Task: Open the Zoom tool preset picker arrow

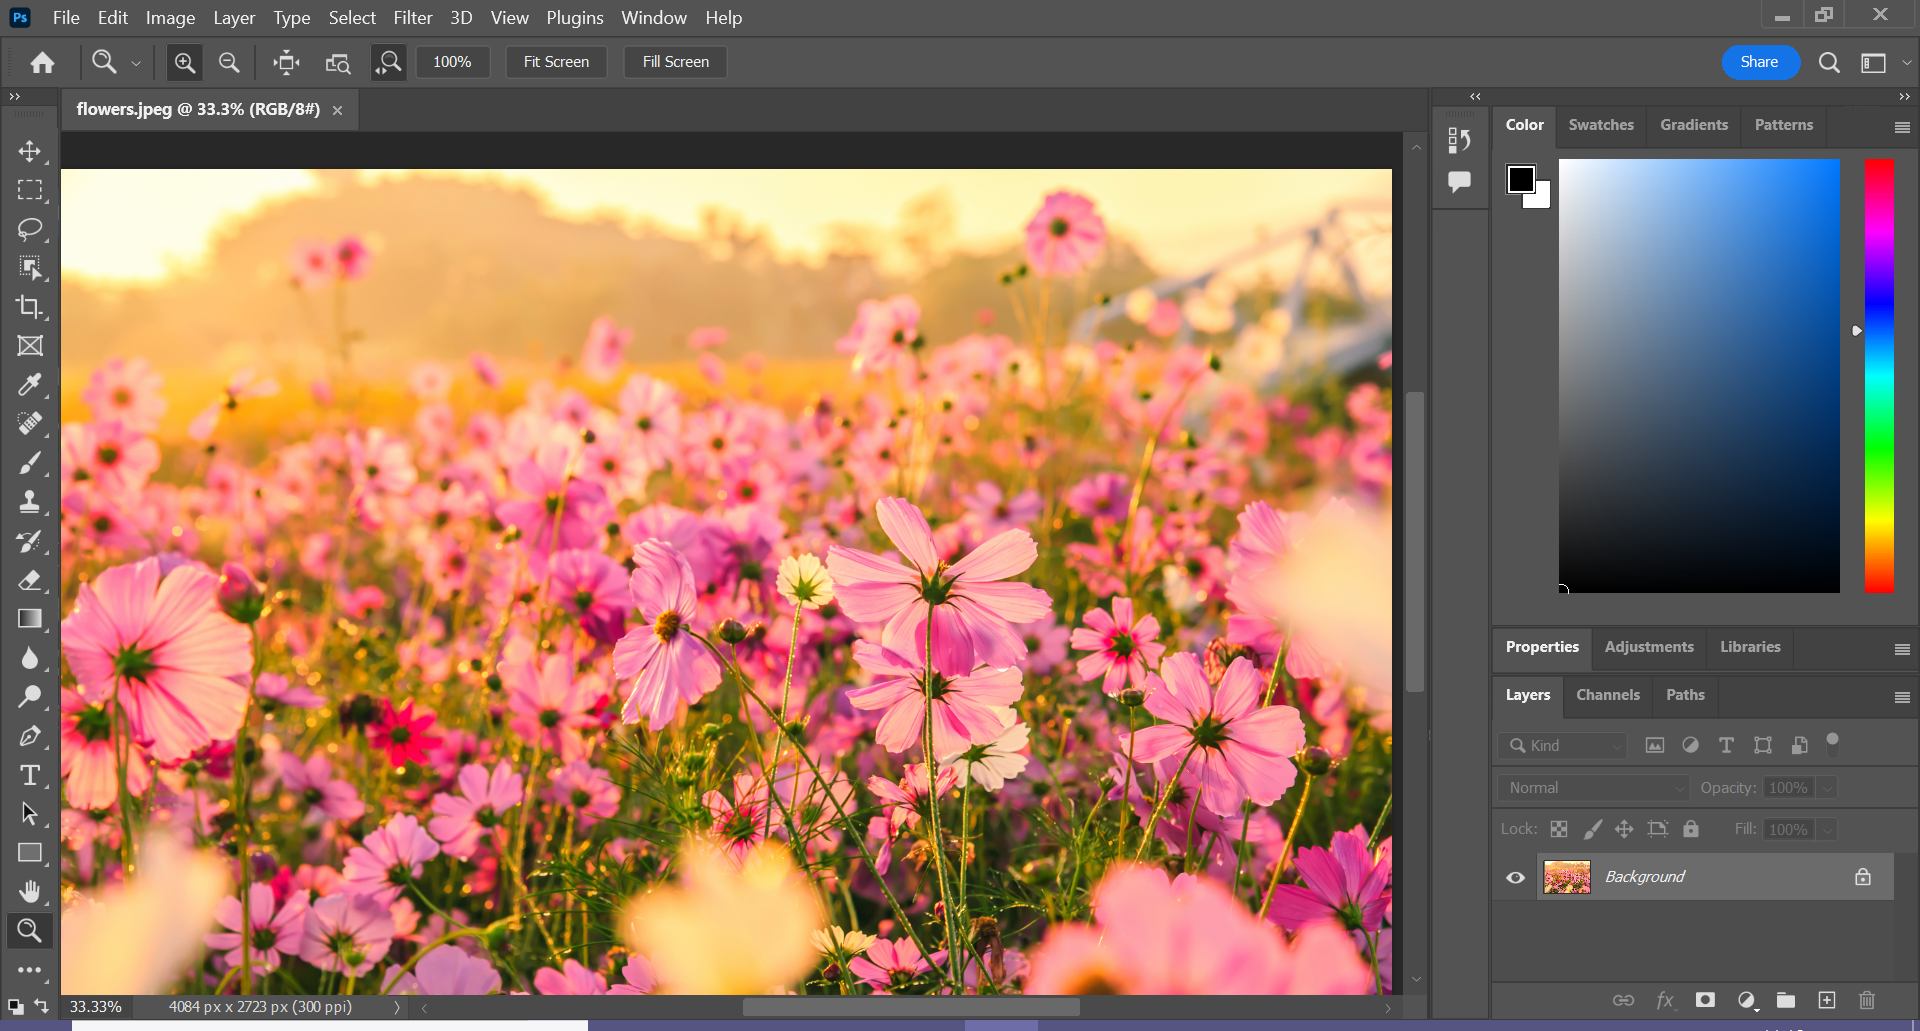Action: coord(136,63)
